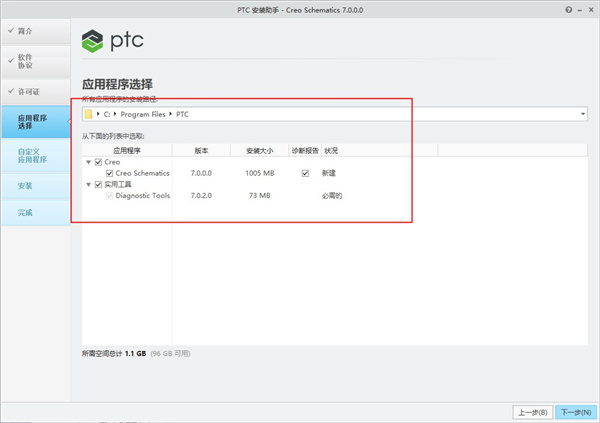Expand the Program Files path segment arrow
Viewport: 600px width, 423px height.
click(x=171, y=114)
